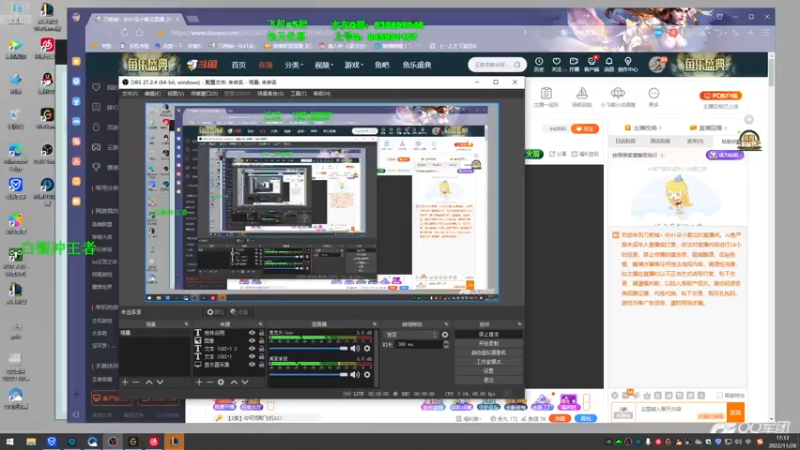Switch to the 周活跃度 tab
Screen dimensions: 800x450
point(660,141)
